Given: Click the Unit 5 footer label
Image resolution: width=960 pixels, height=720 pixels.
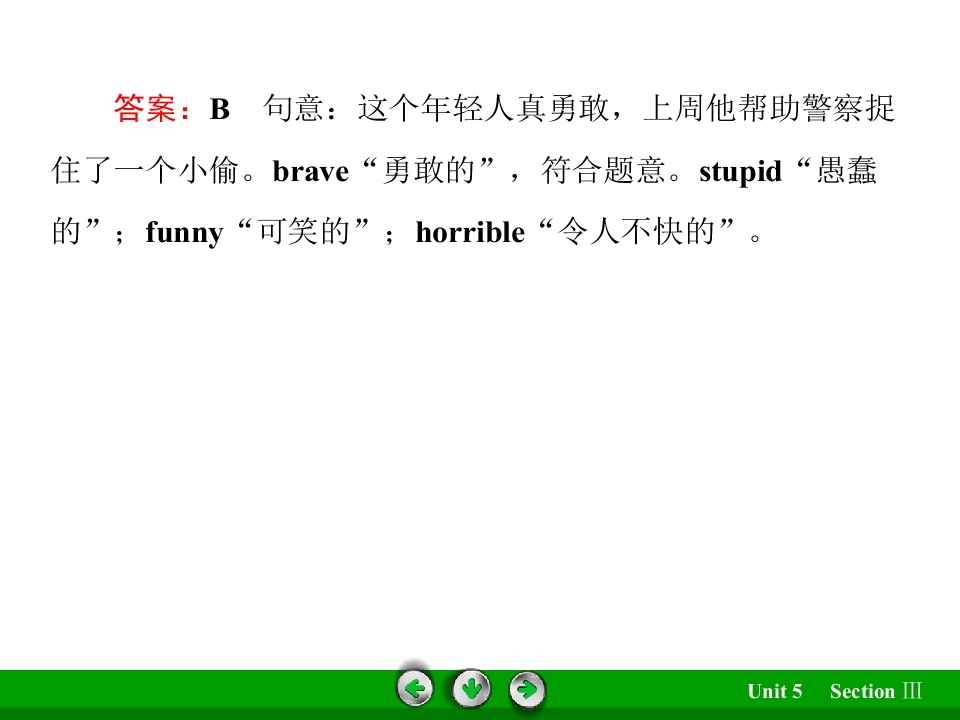Looking at the screenshot, I should [774, 691].
